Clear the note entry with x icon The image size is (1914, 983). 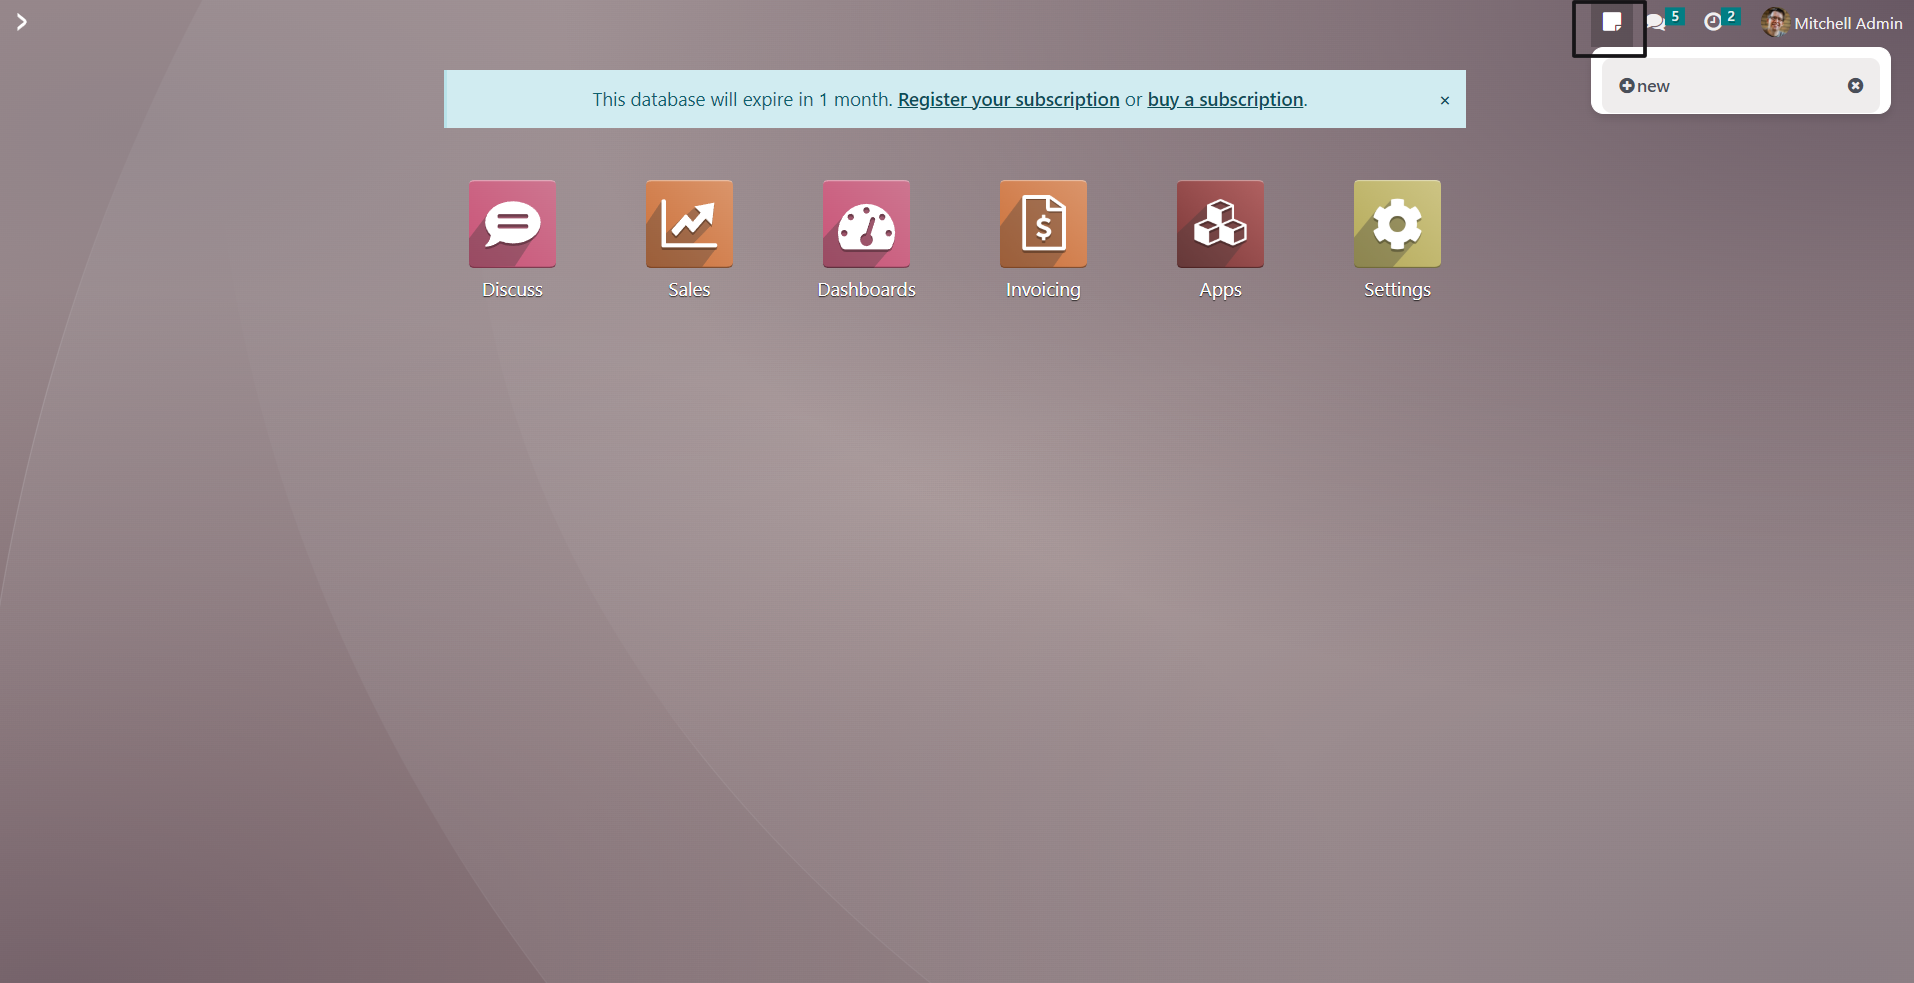[x=1855, y=86]
